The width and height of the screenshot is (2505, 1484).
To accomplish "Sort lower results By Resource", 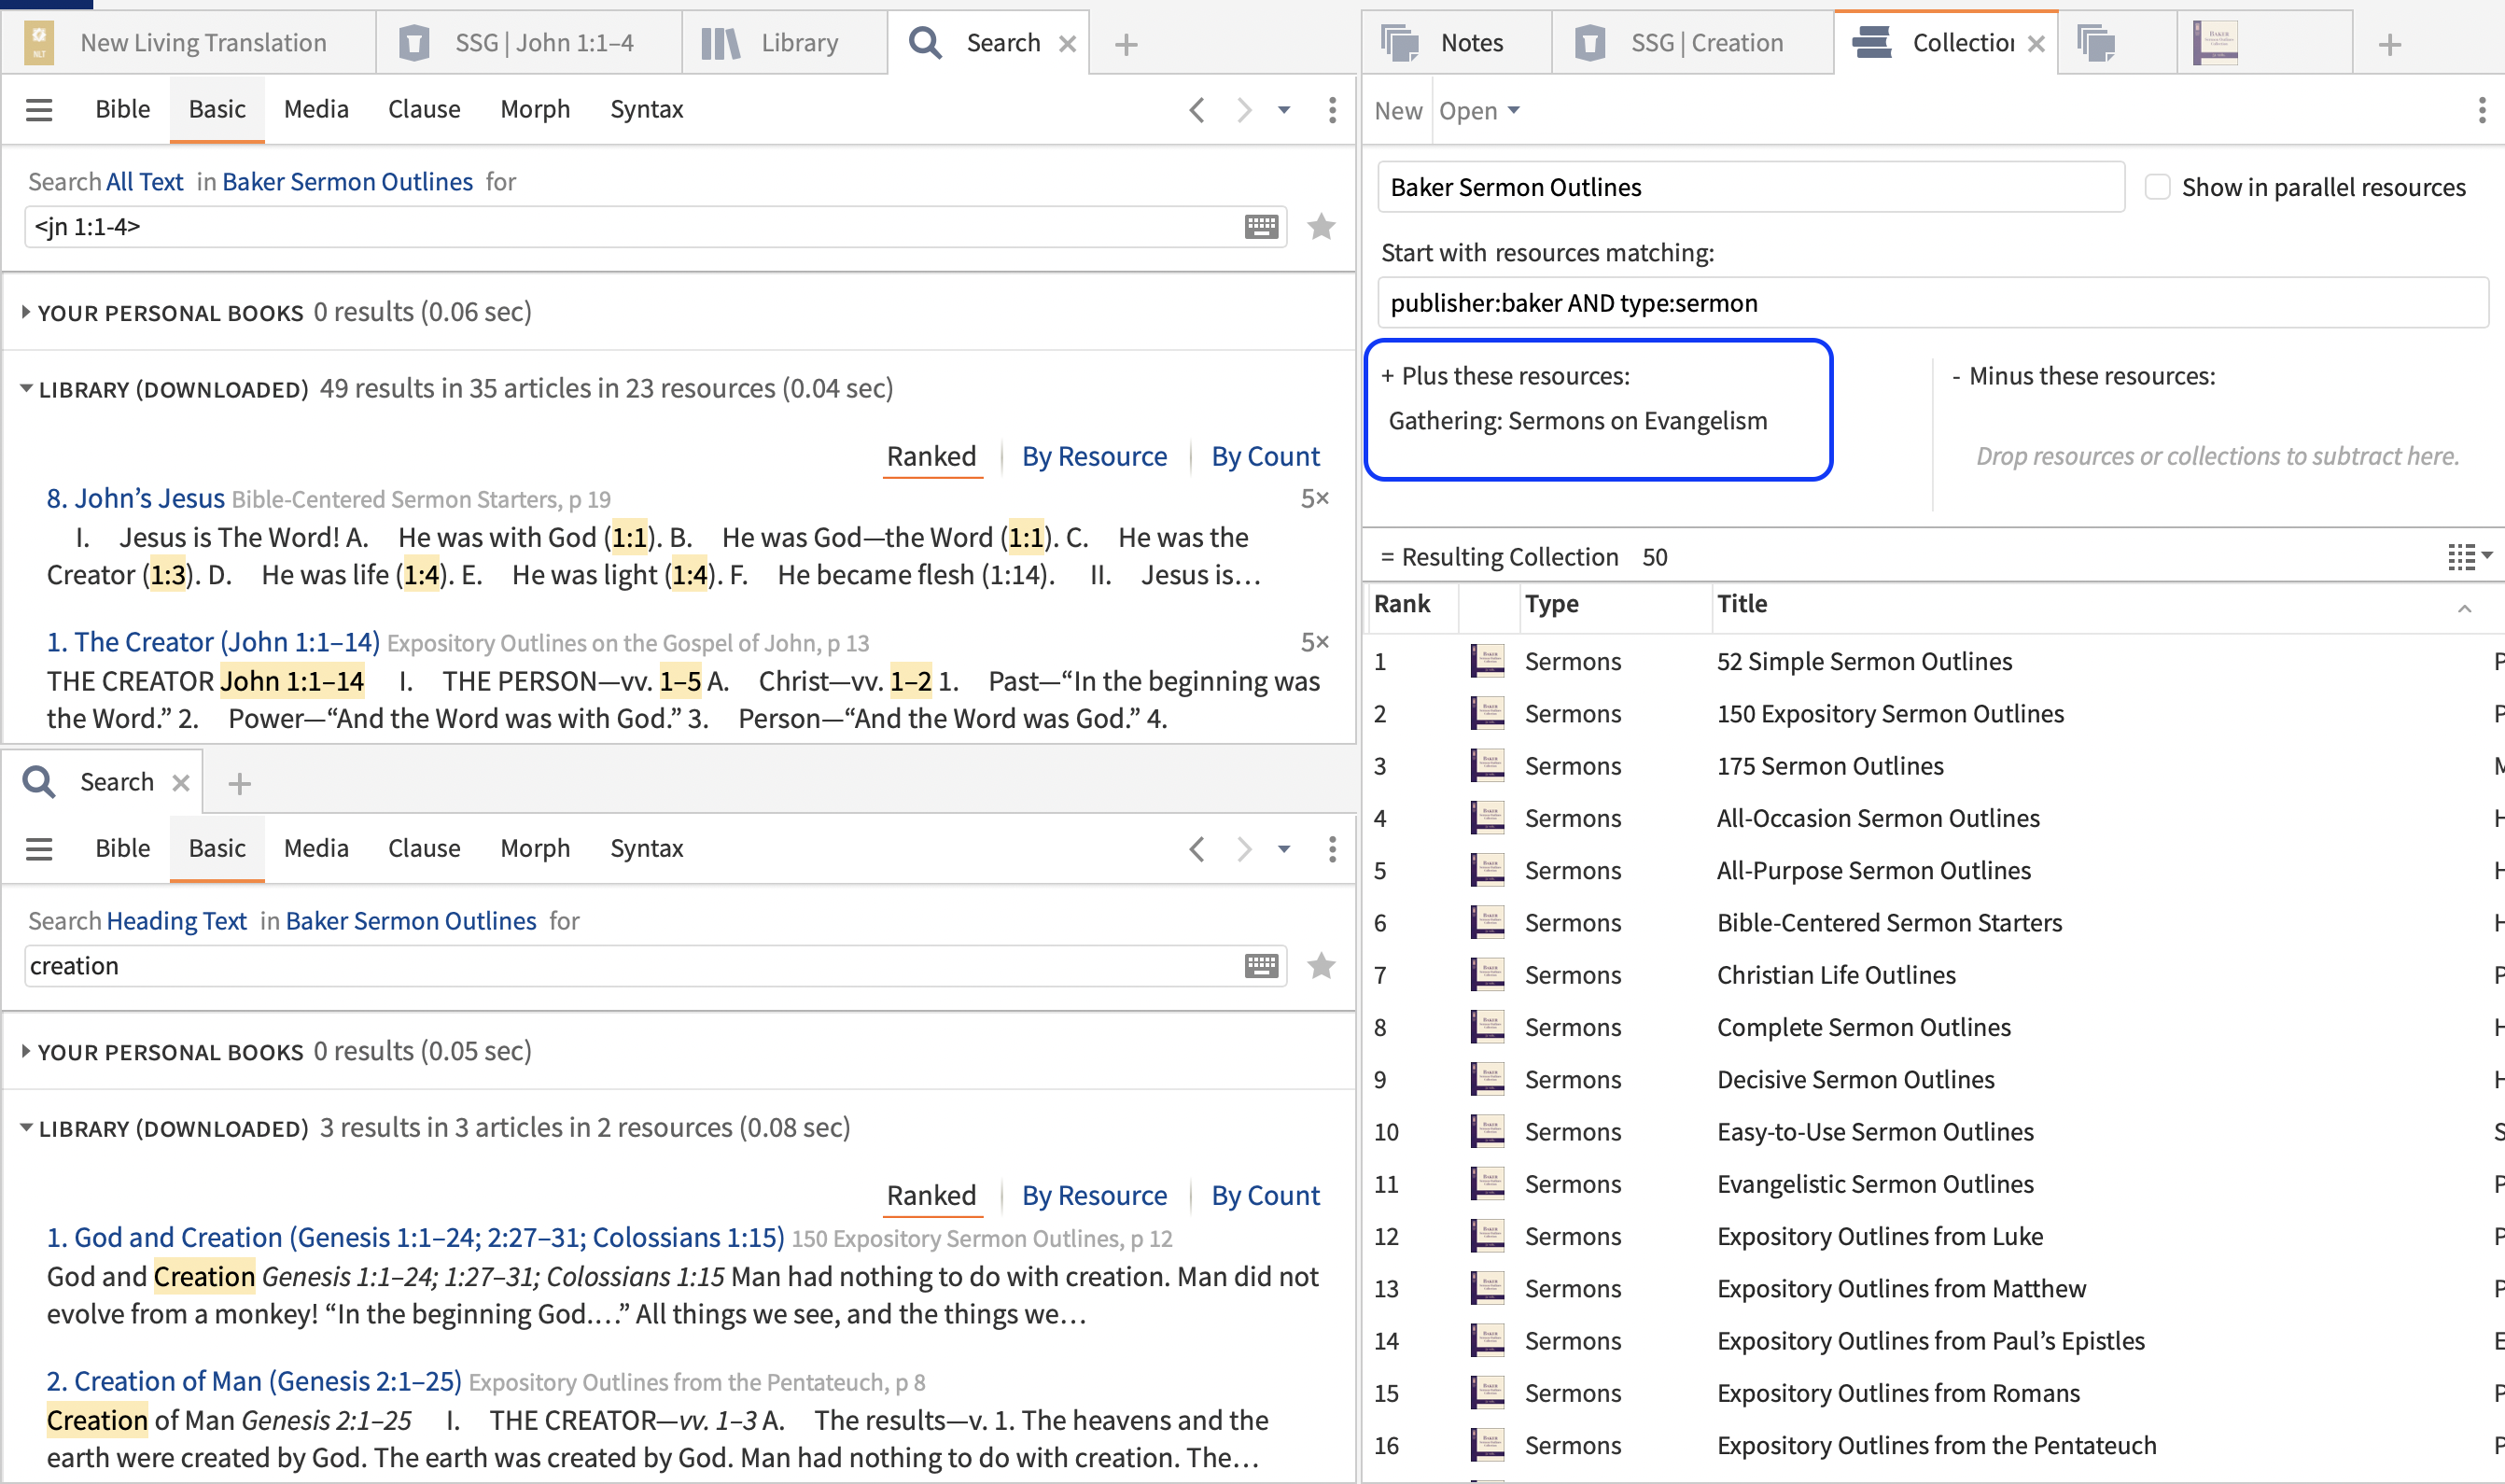I will point(1094,1195).
